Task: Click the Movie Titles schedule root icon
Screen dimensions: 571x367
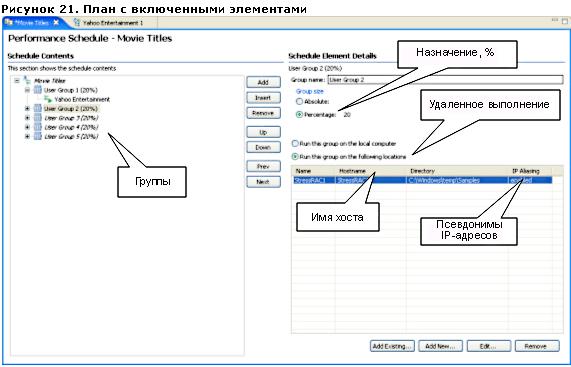Action: click(27, 80)
